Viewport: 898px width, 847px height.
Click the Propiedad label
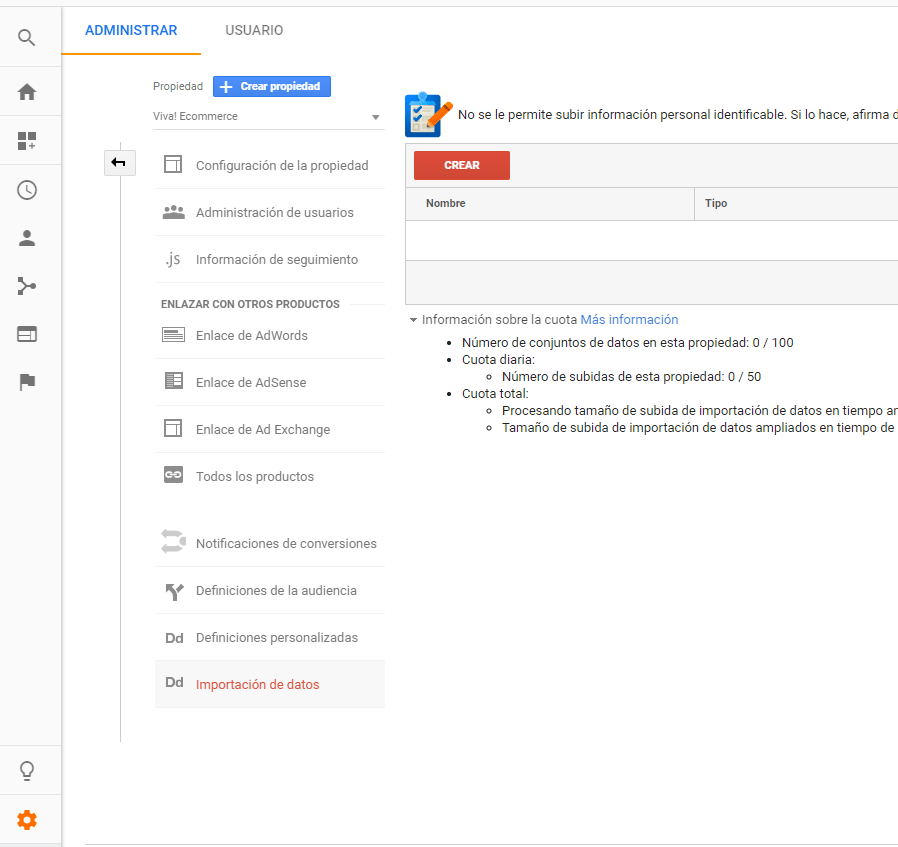pyautogui.click(x=178, y=86)
